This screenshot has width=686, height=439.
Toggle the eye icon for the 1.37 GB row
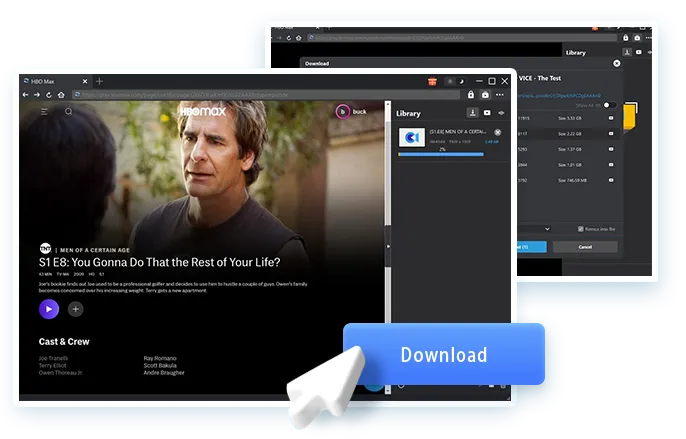[611, 149]
